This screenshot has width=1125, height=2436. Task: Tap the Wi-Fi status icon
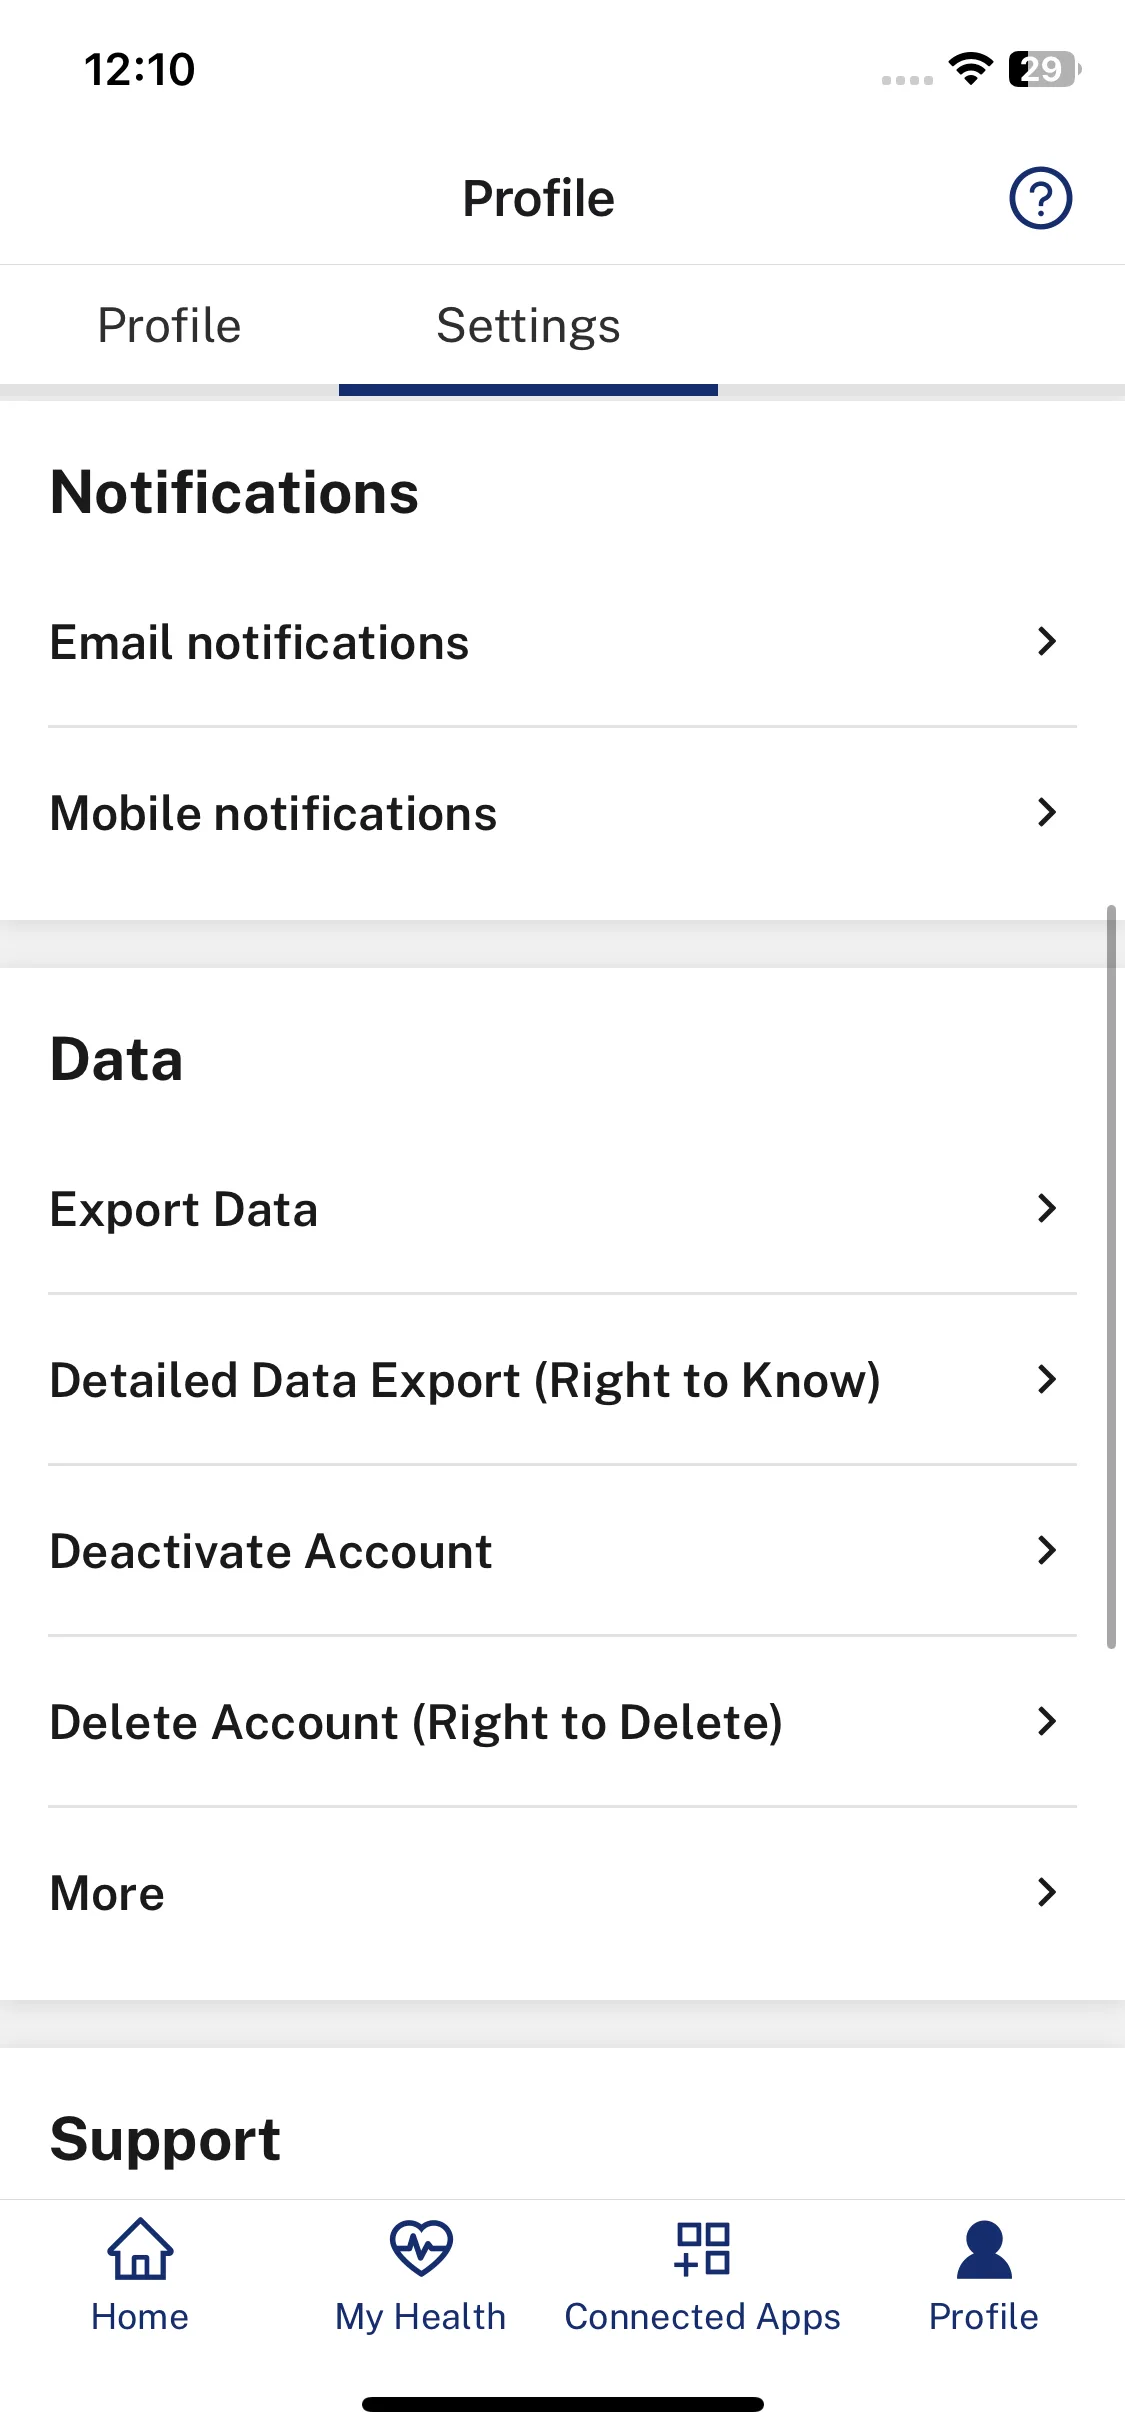970,69
